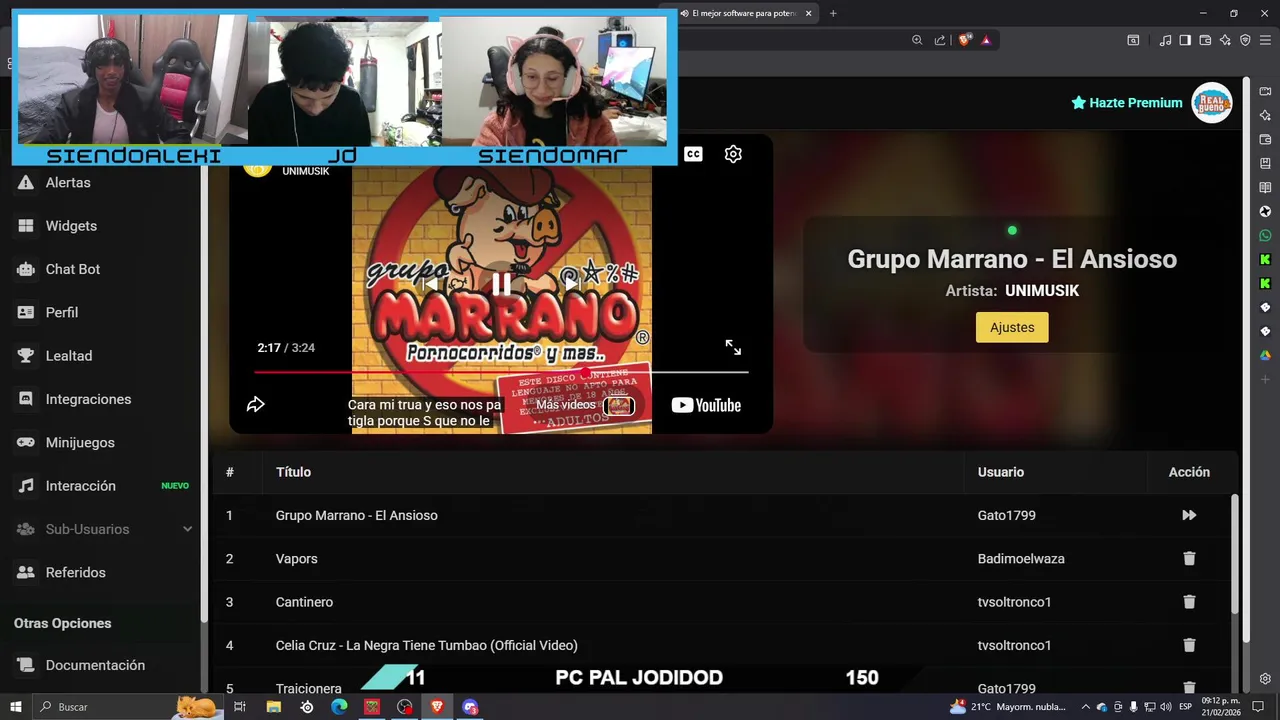1280x720 pixels.
Task: Click the user name Badimoelwaza
Action: (x=1021, y=559)
